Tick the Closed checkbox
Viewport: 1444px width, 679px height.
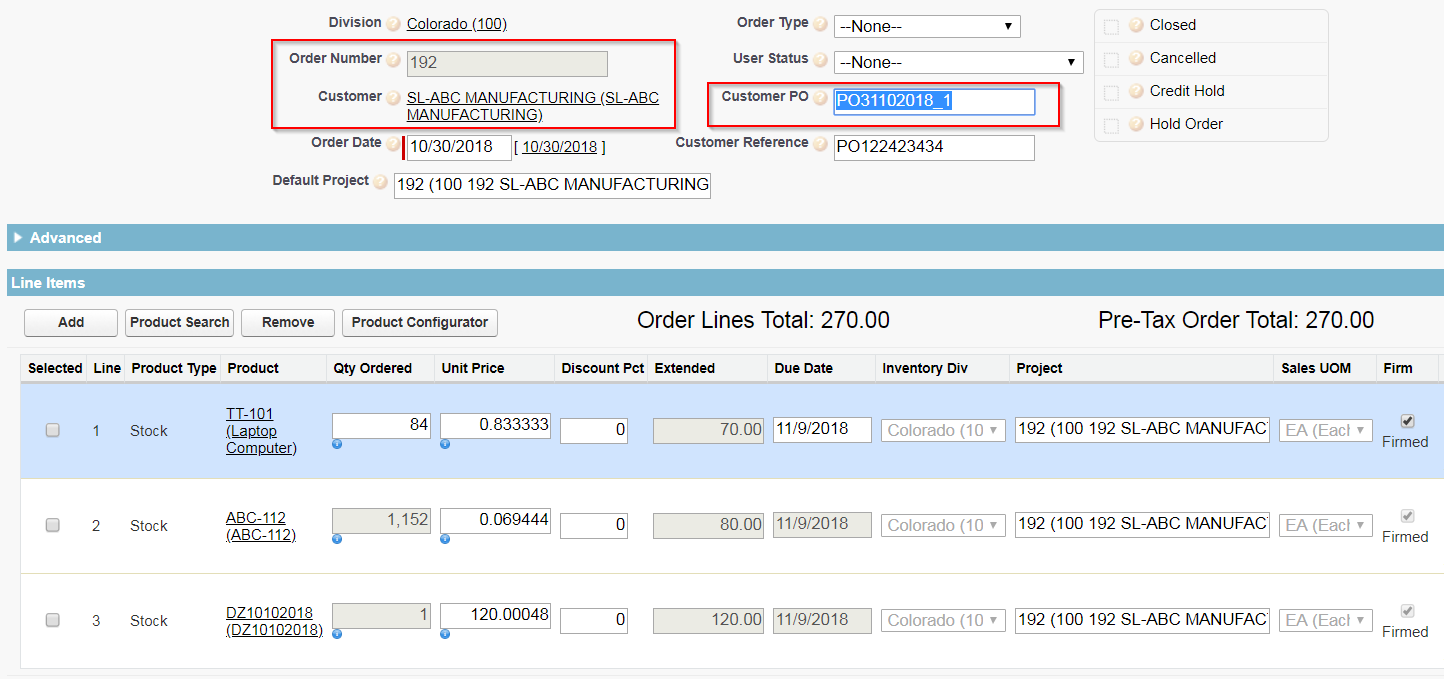(x=1111, y=26)
